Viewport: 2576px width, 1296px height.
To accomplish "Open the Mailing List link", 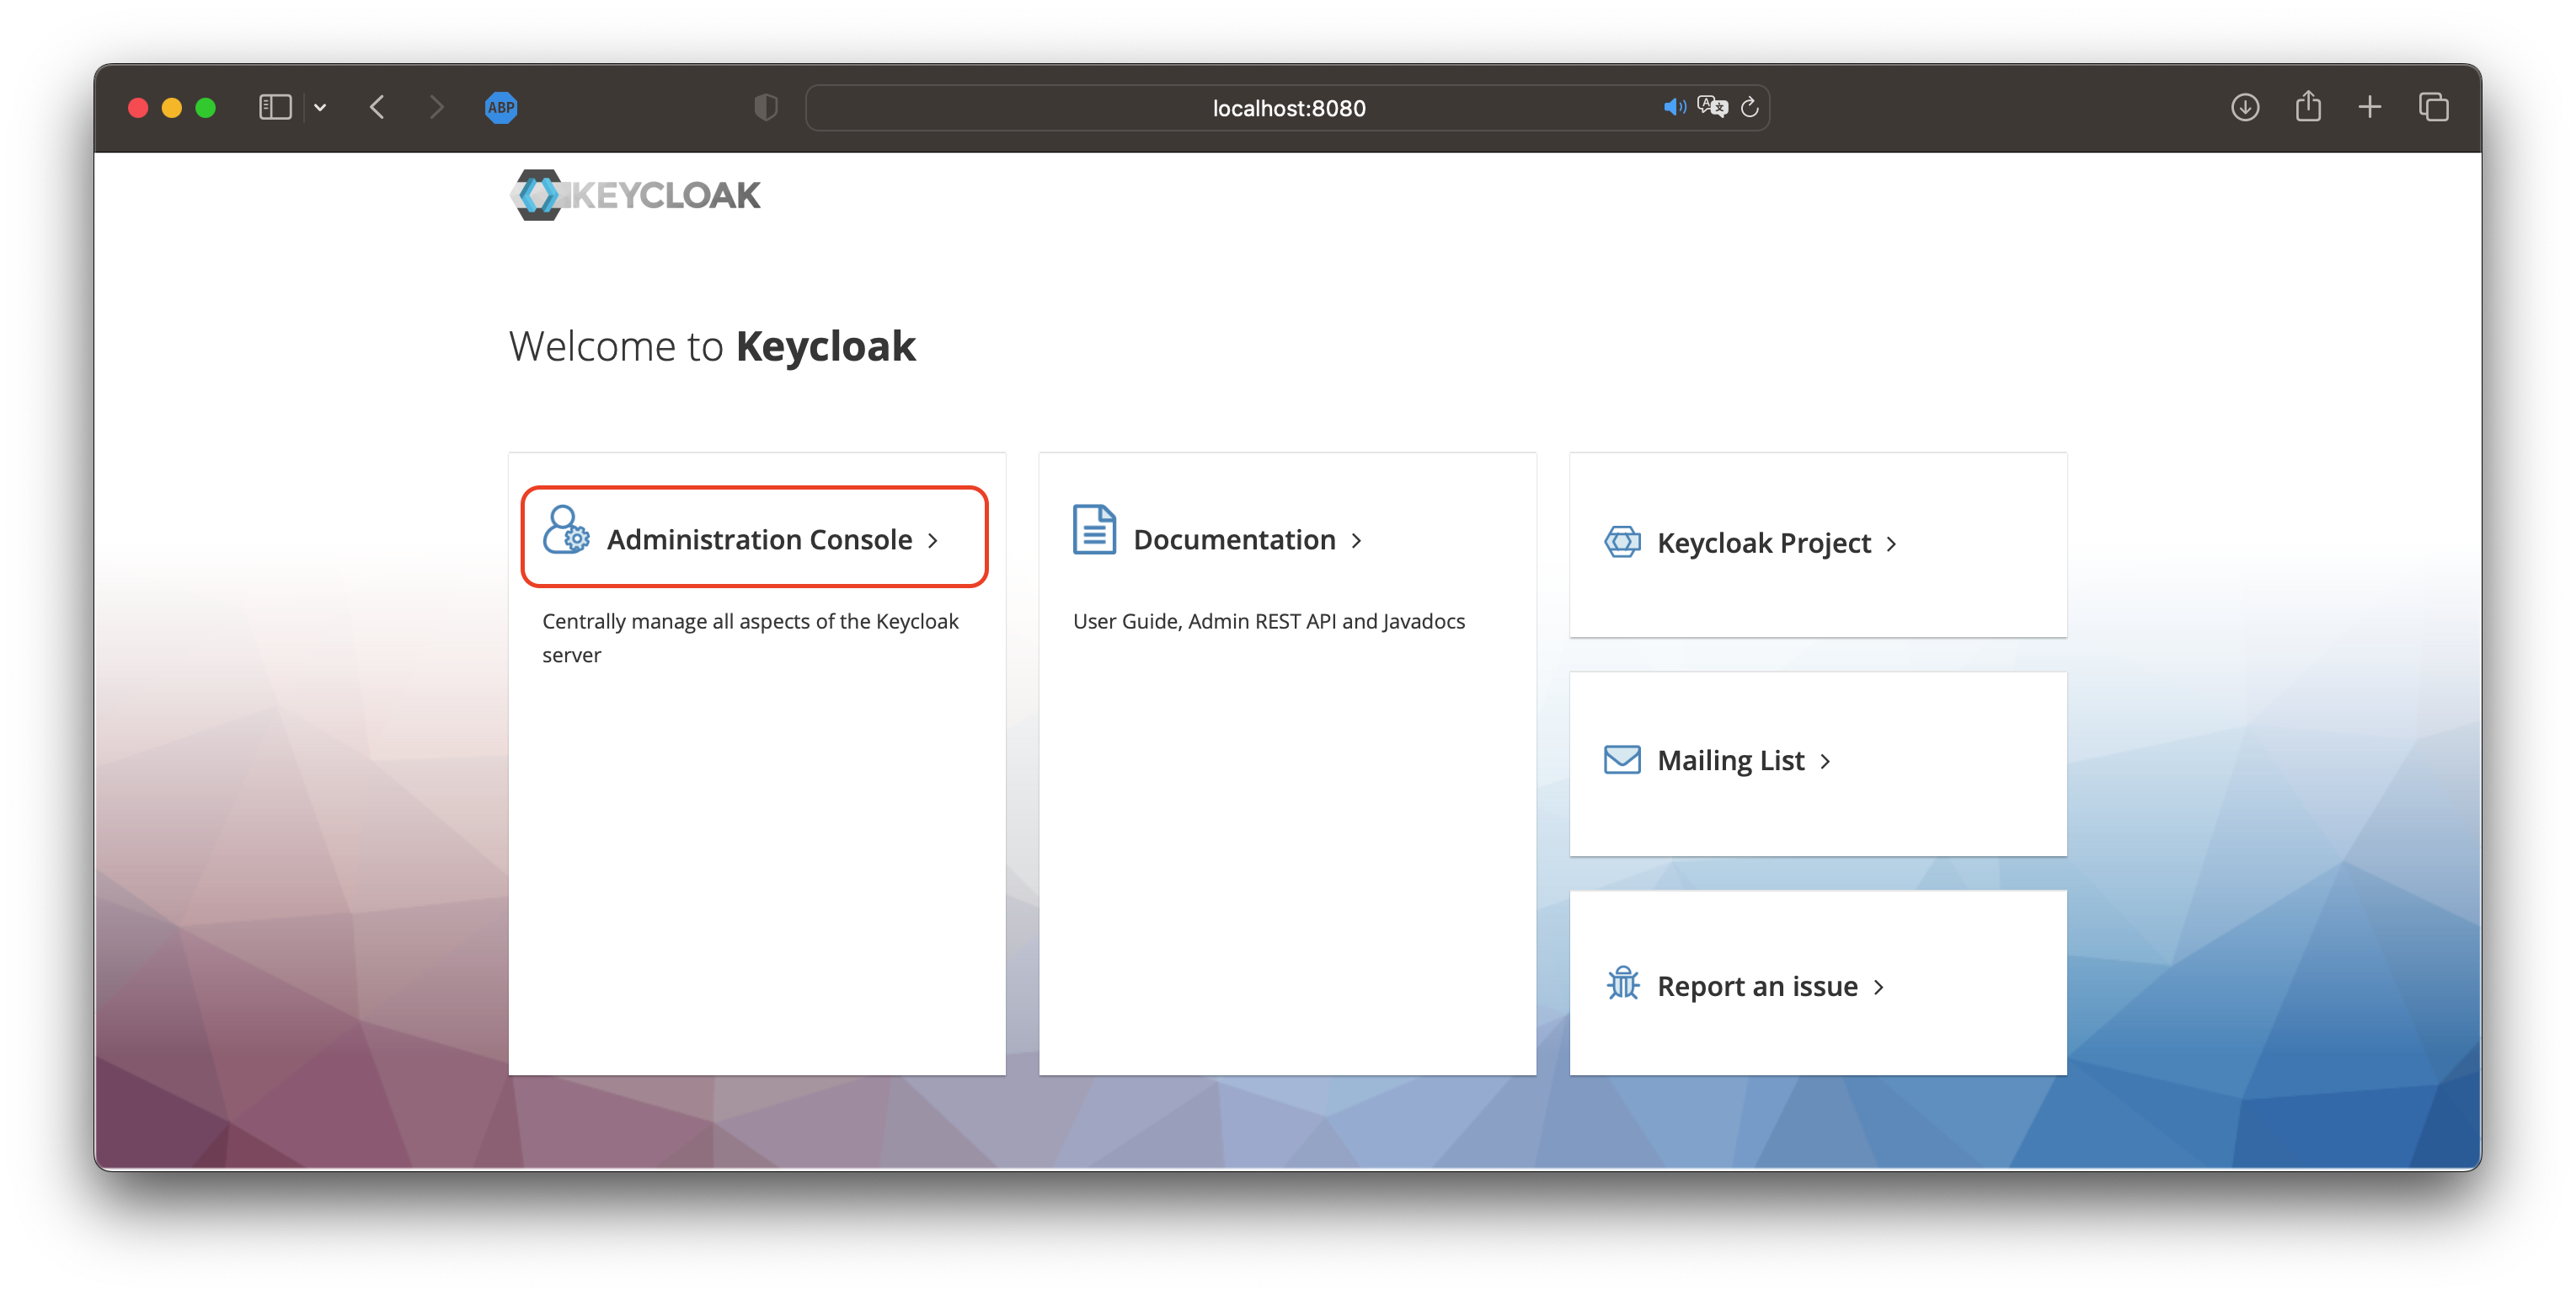I will [1730, 761].
